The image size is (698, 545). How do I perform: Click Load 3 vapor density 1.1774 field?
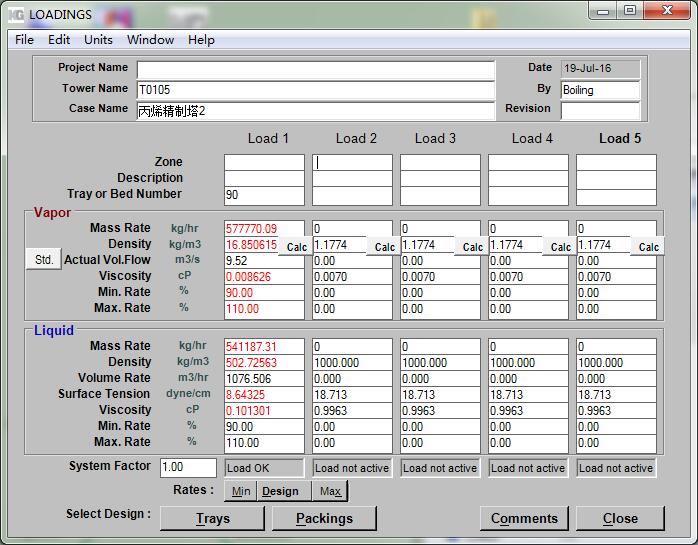click(x=428, y=245)
